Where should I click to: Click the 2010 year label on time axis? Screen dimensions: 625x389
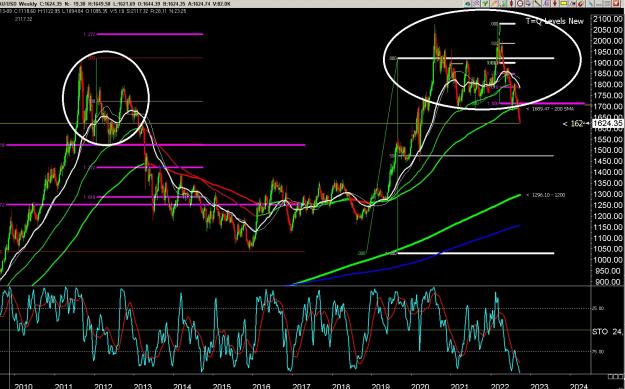[24, 385]
